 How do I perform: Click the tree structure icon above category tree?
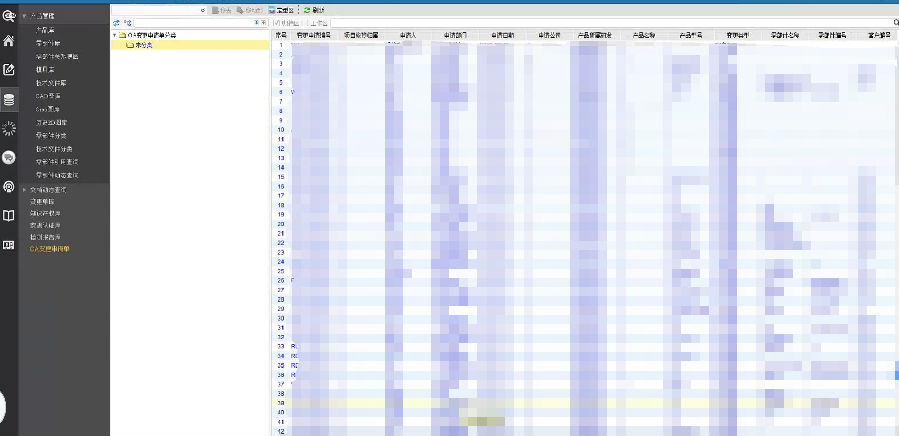click(x=128, y=22)
